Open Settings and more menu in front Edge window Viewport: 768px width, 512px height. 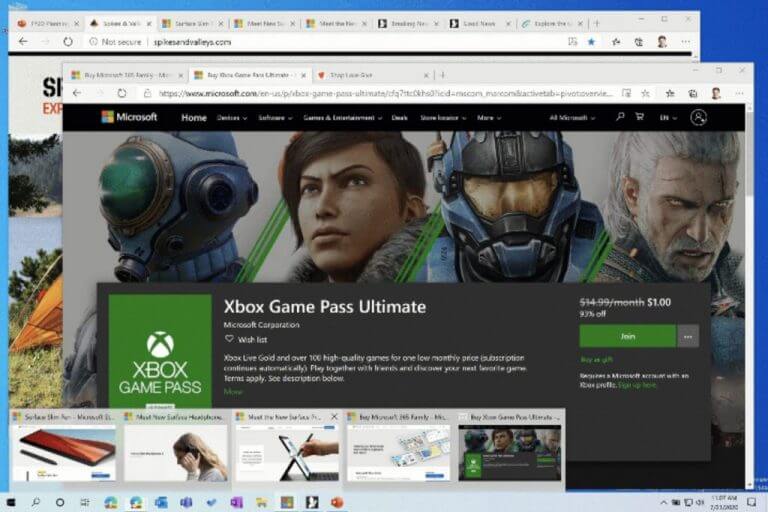point(739,93)
